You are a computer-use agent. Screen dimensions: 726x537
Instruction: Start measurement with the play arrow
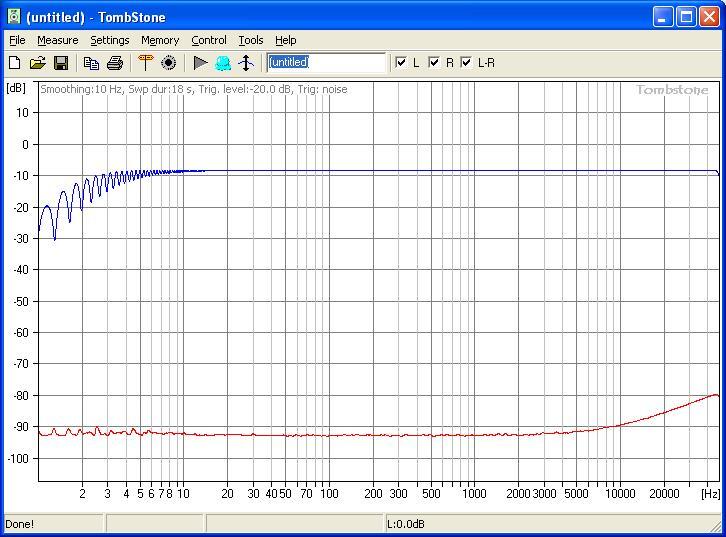[x=200, y=63]
